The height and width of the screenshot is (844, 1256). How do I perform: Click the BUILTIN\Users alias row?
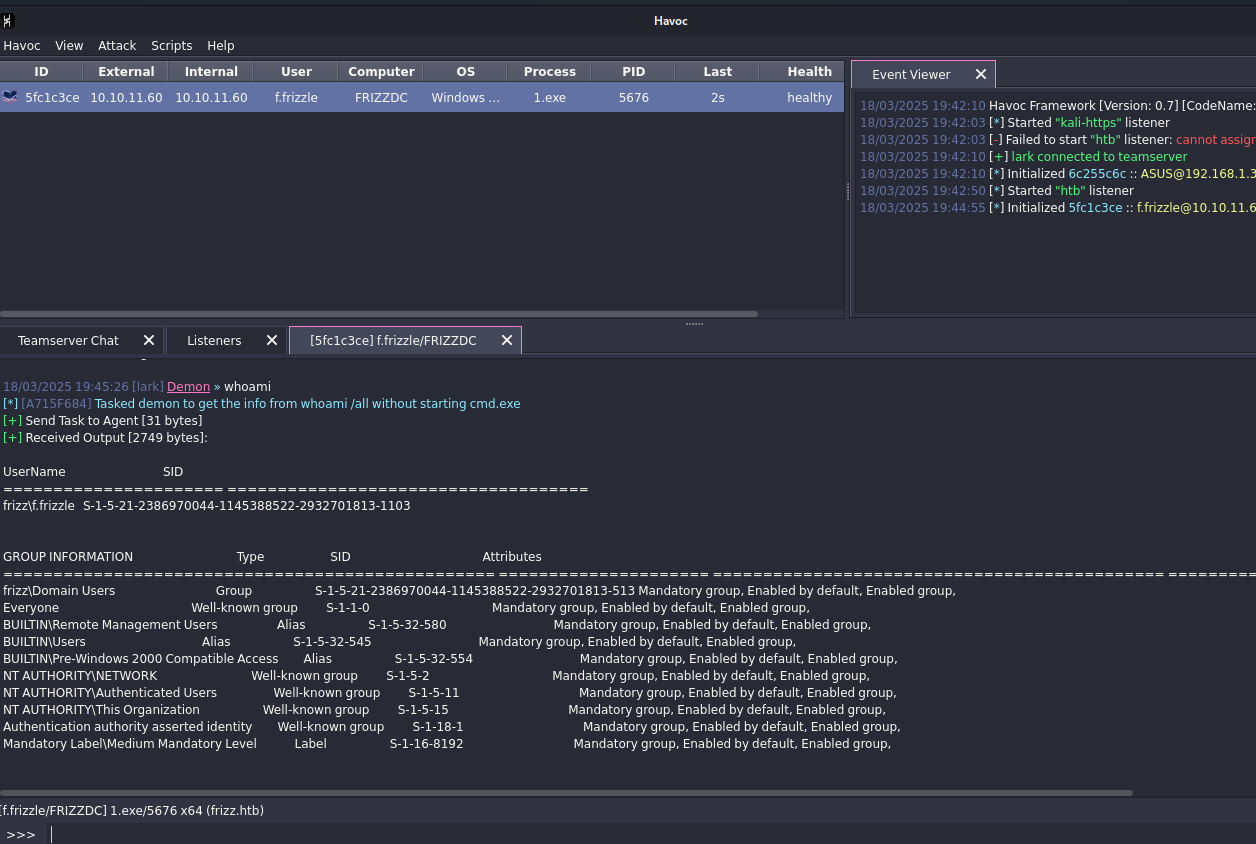(399, 641)
